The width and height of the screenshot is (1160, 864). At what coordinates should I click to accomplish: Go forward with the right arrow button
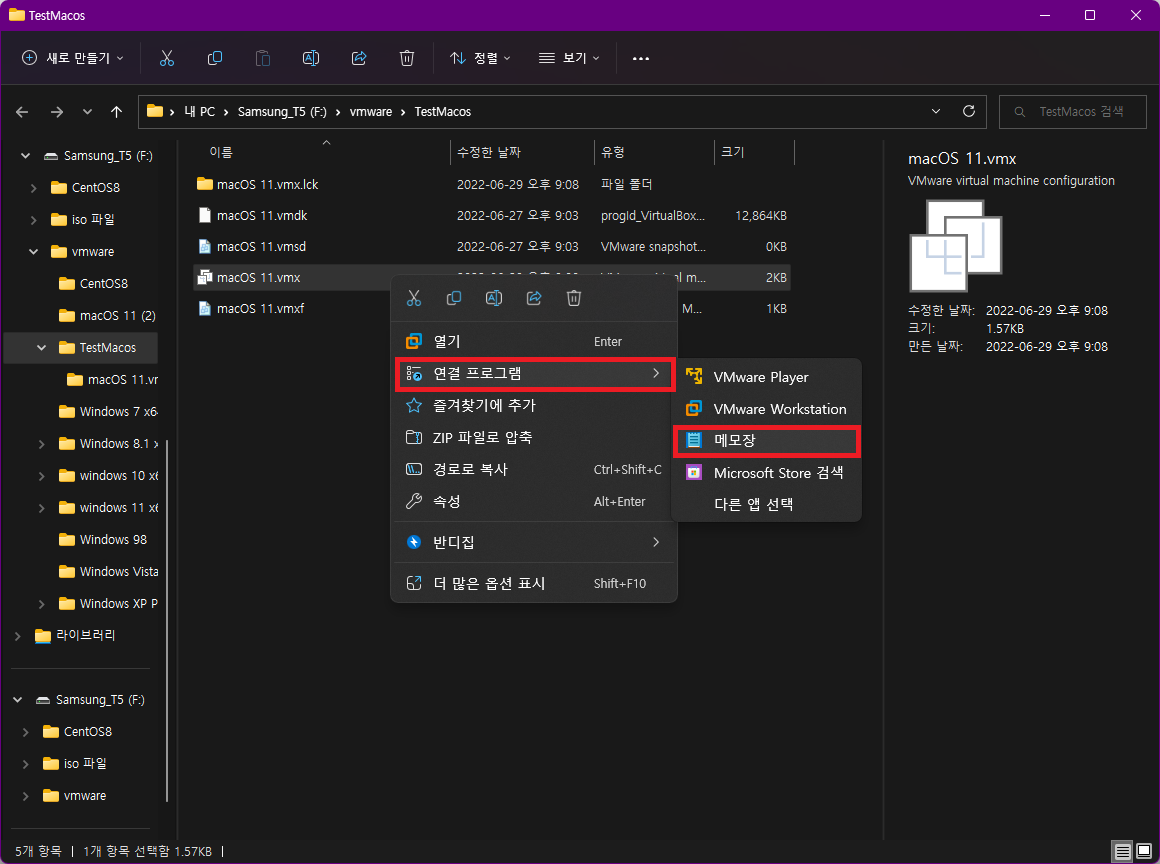click(x=56, y=112)
